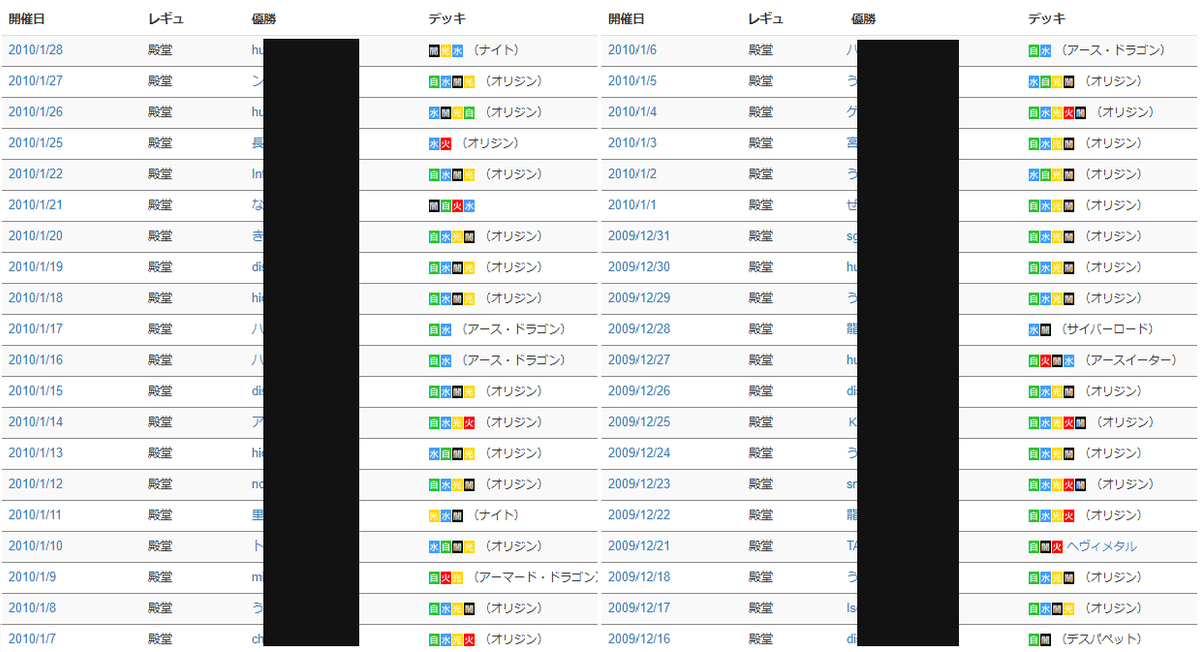This screenshot has height=652, width=1200.
Task: Click (アーマード・ドラゴン) deck name in 2010/1/9 row
Action: pos(535,577)
